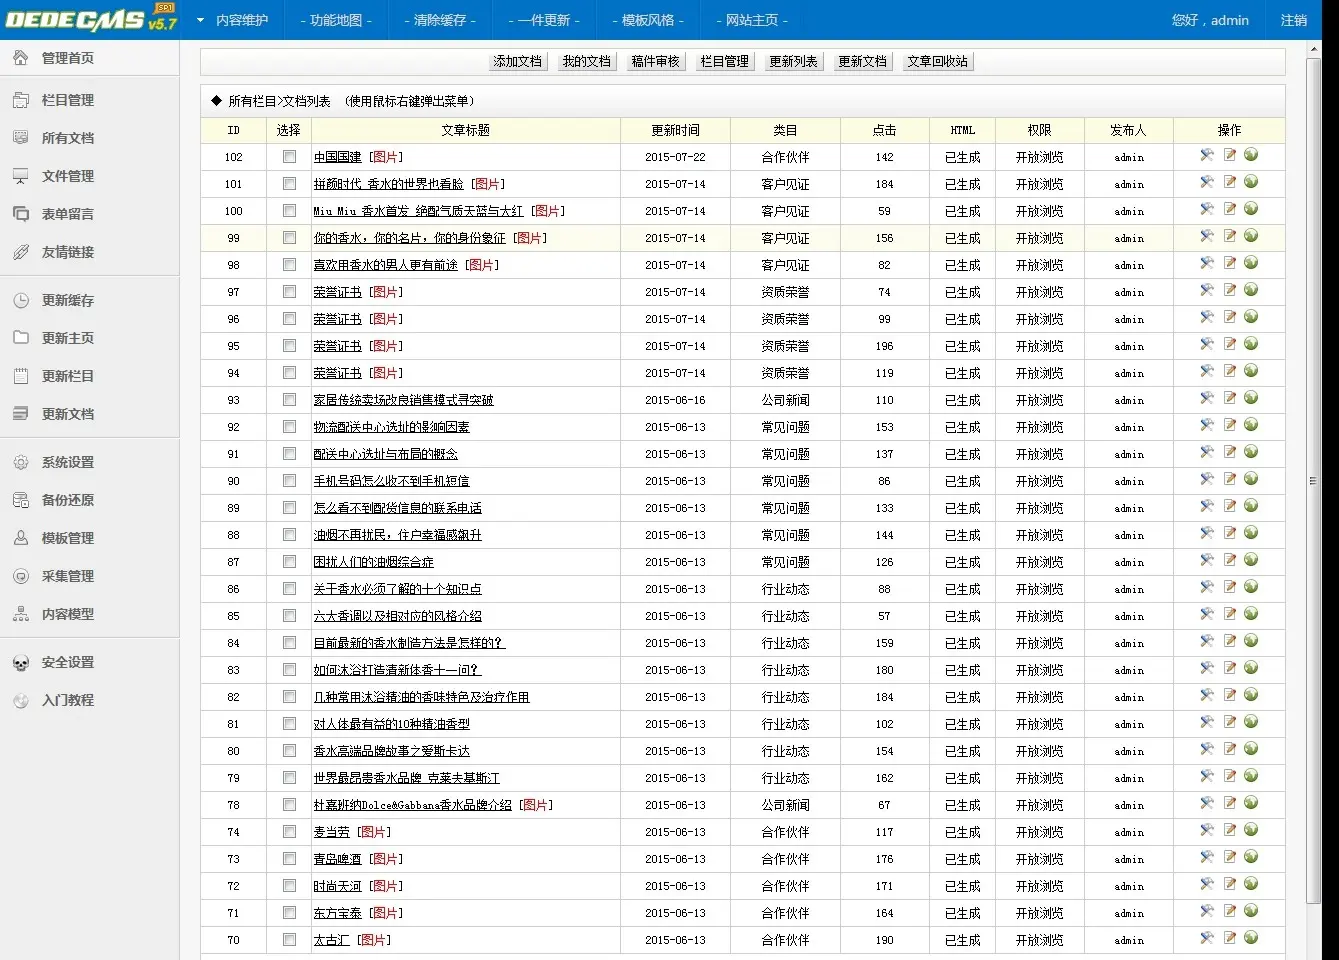The width and height of the screenshot is (1339, 960).
Task: Tick the checkbox for article ID 102
Action: click(x=289, y=157)
